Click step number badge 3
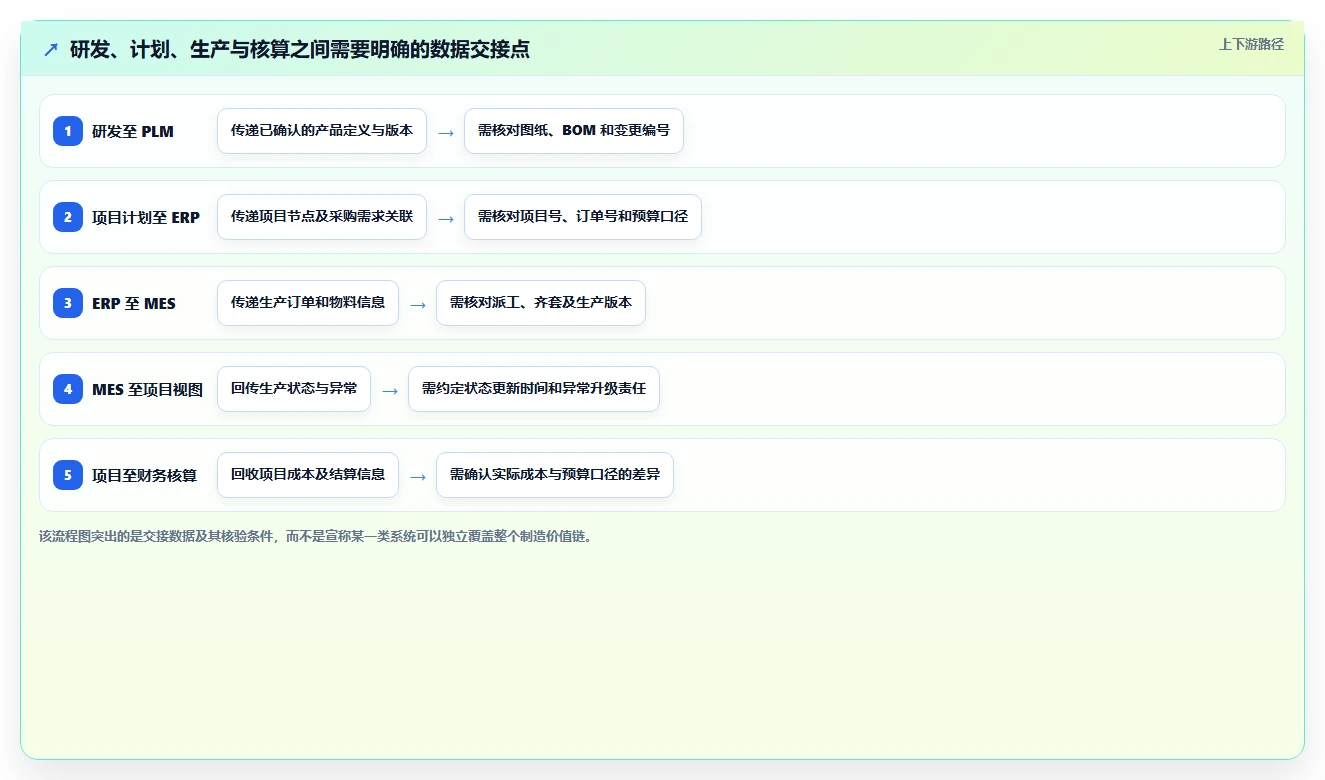Viewport: 1325px width, 780px height. point(68,303)
